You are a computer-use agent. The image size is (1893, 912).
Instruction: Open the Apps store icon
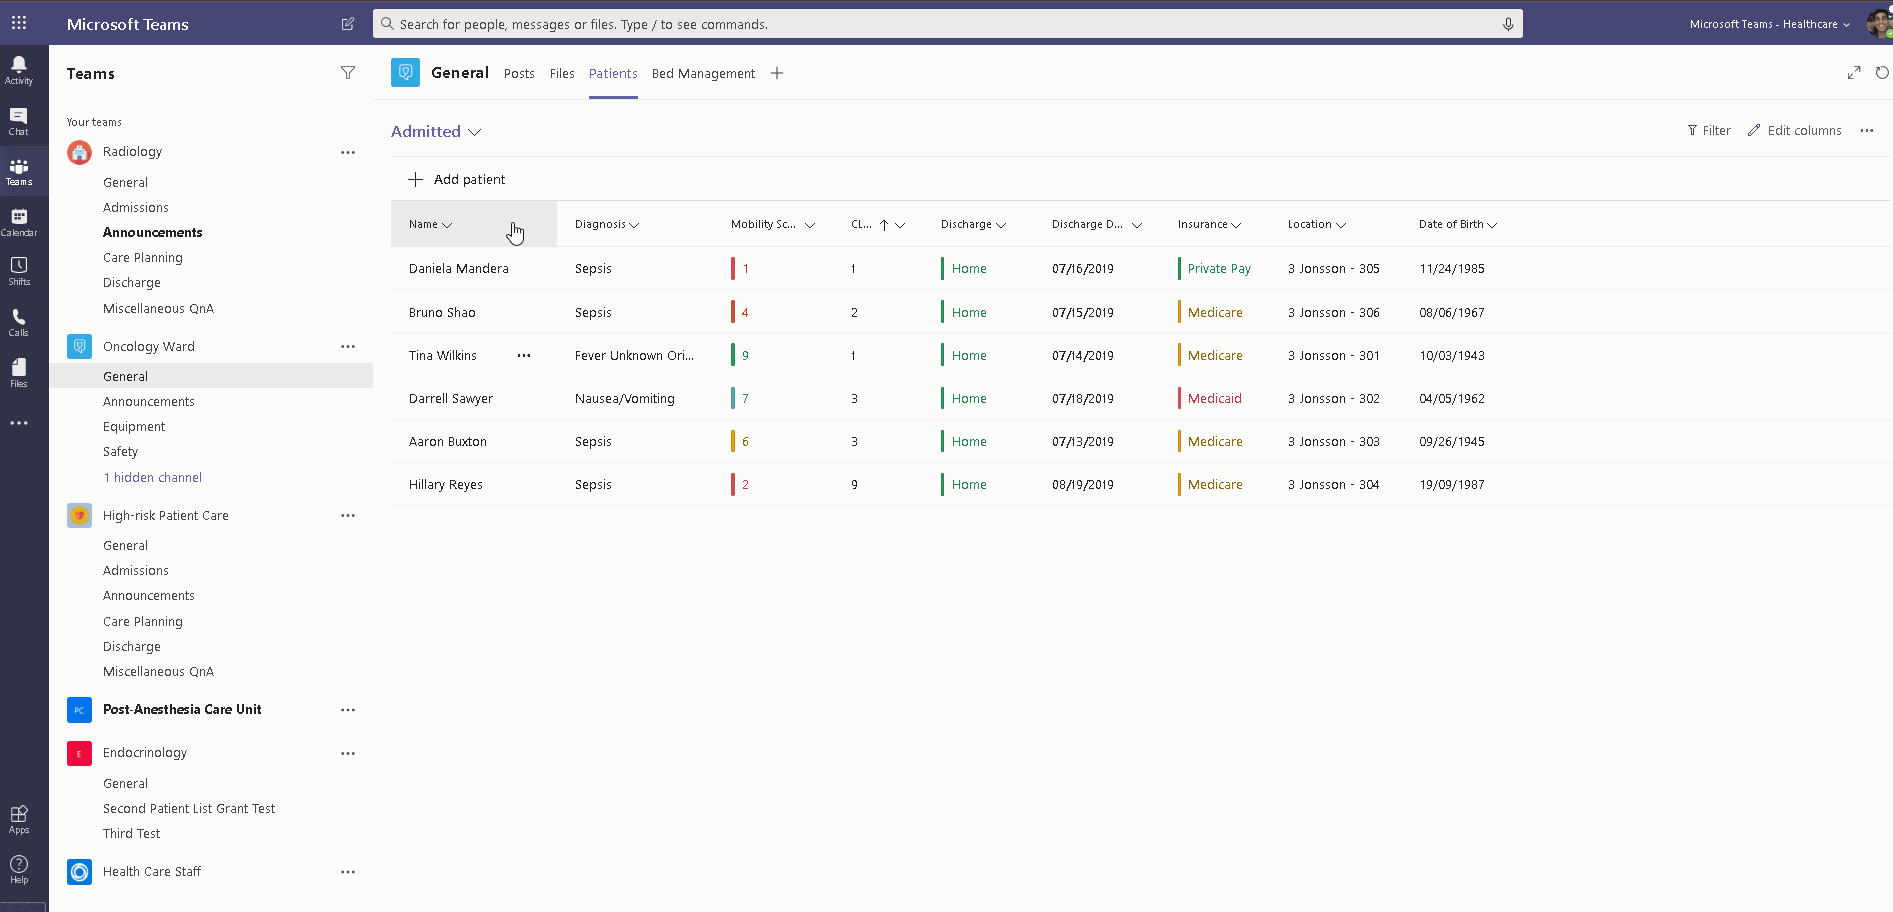[19, 819]
